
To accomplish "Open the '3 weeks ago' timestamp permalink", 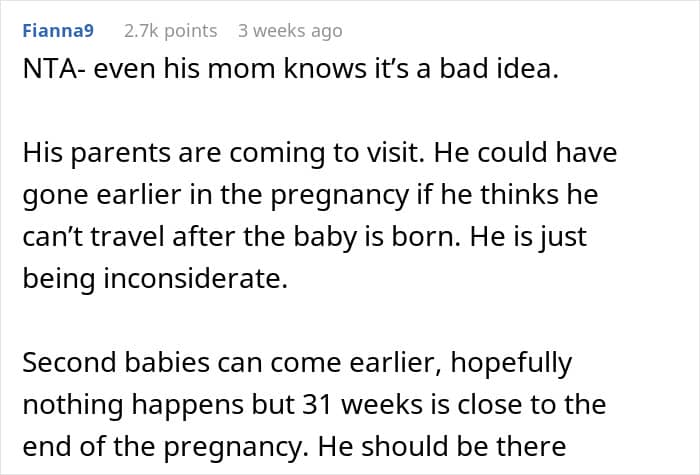I will pyautogui.click(x=290, y=31).
